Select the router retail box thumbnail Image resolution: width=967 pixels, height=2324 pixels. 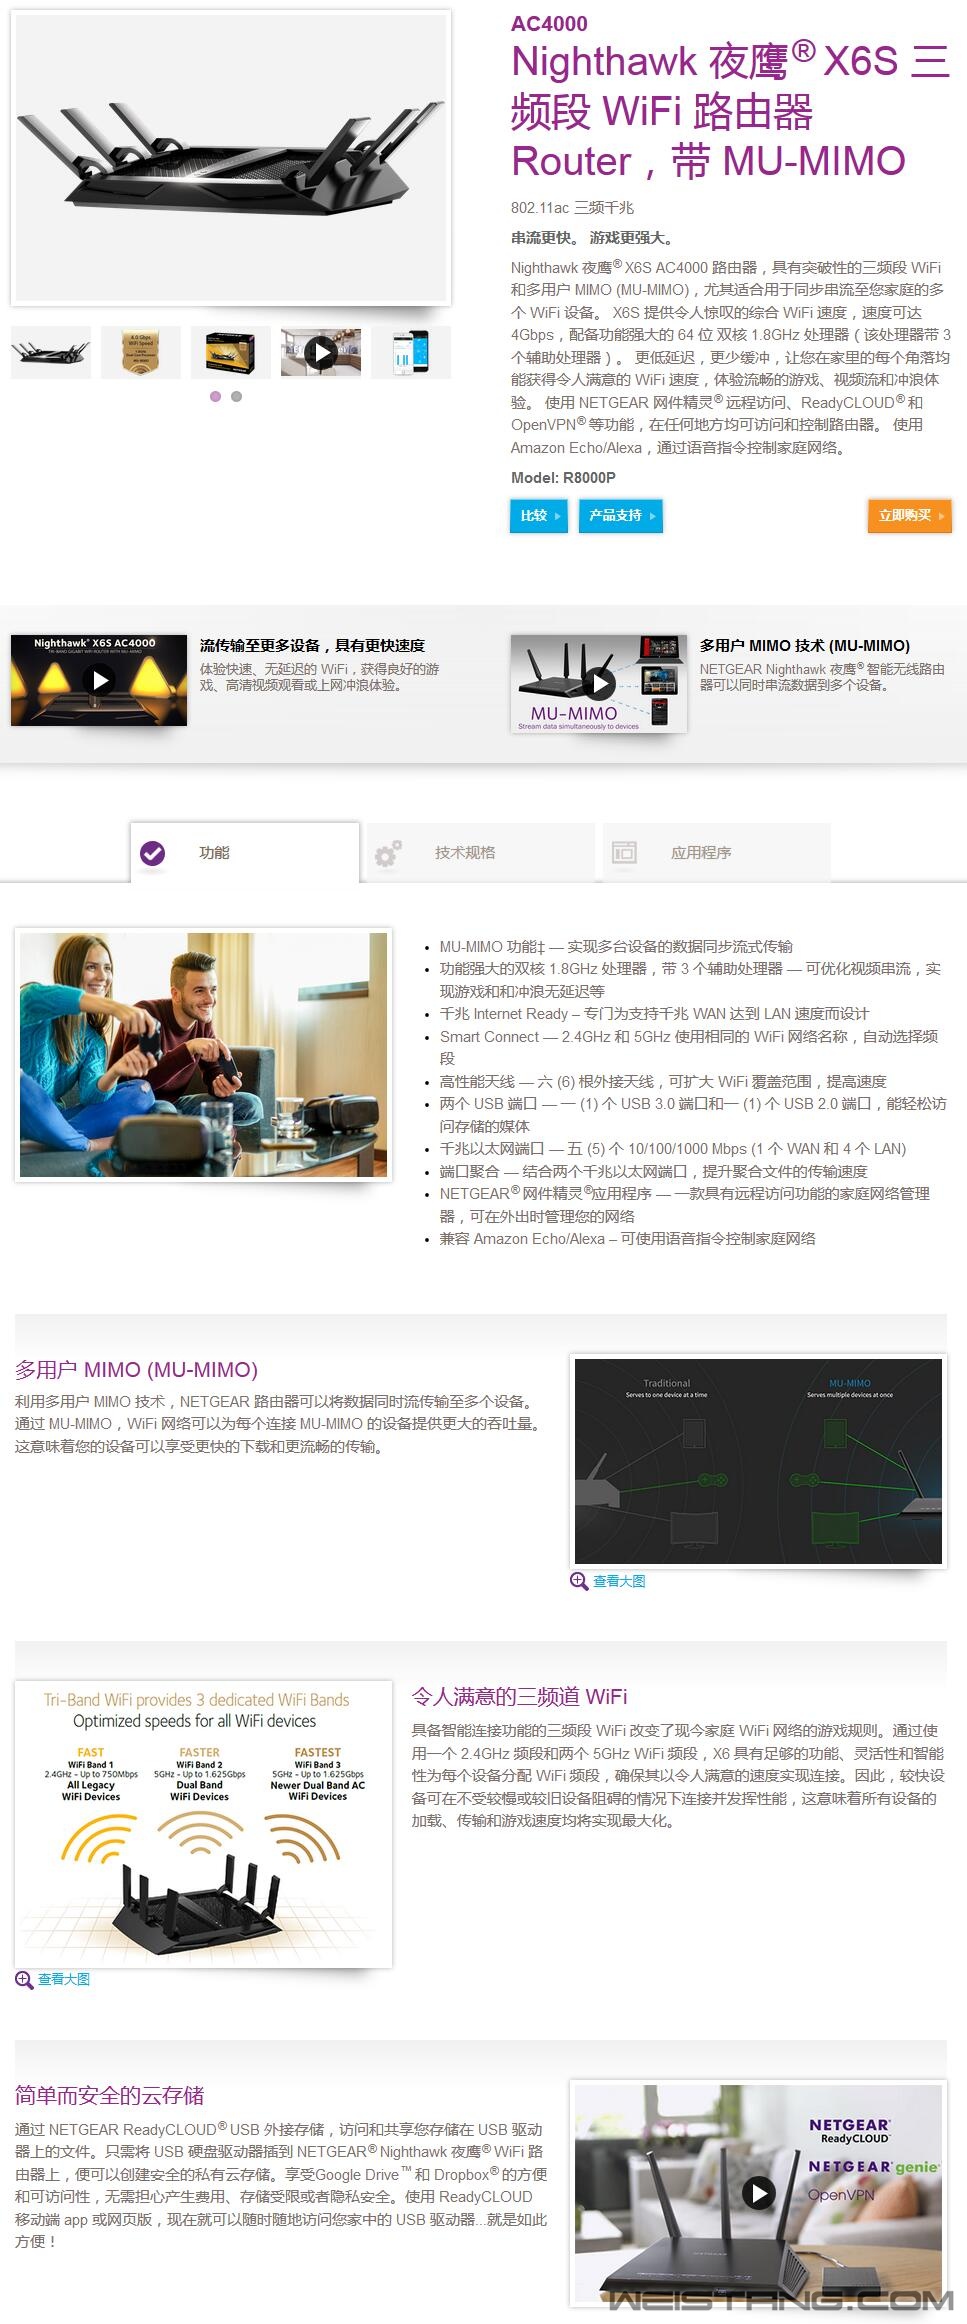click(230, 352)
